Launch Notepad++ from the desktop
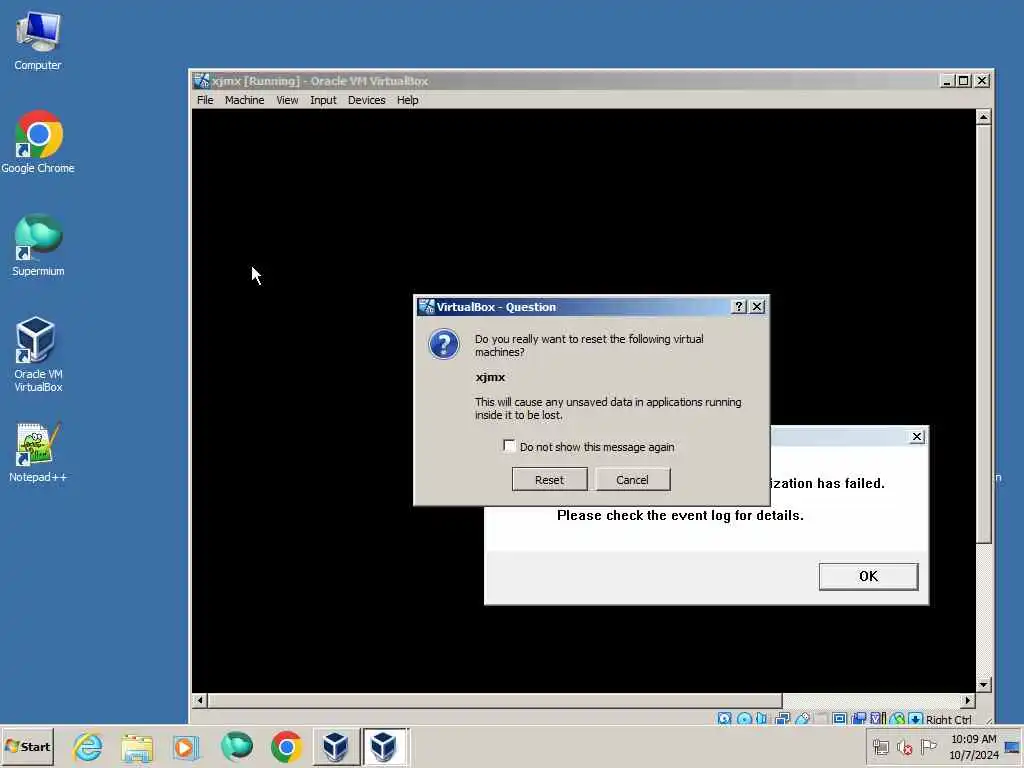Image resolution: width=1024 pixels, height=768 pixels. pyautogui.click(x=38, y=453)
